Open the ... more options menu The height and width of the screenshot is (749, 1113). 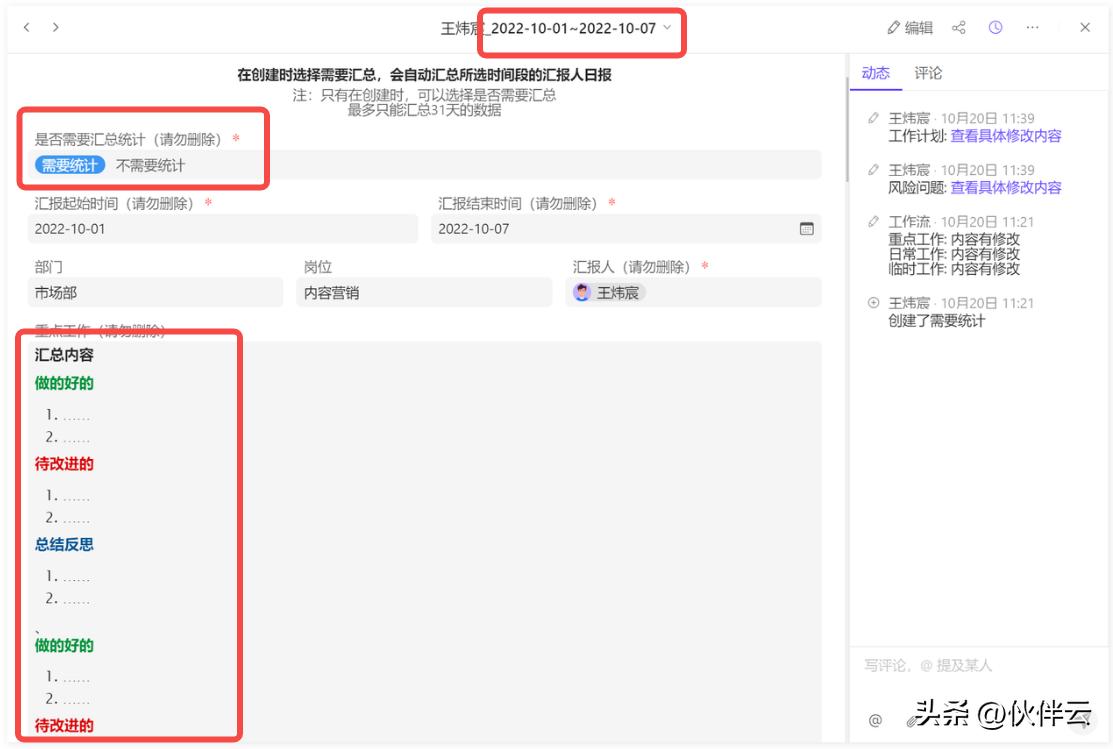click(1031, 27)
